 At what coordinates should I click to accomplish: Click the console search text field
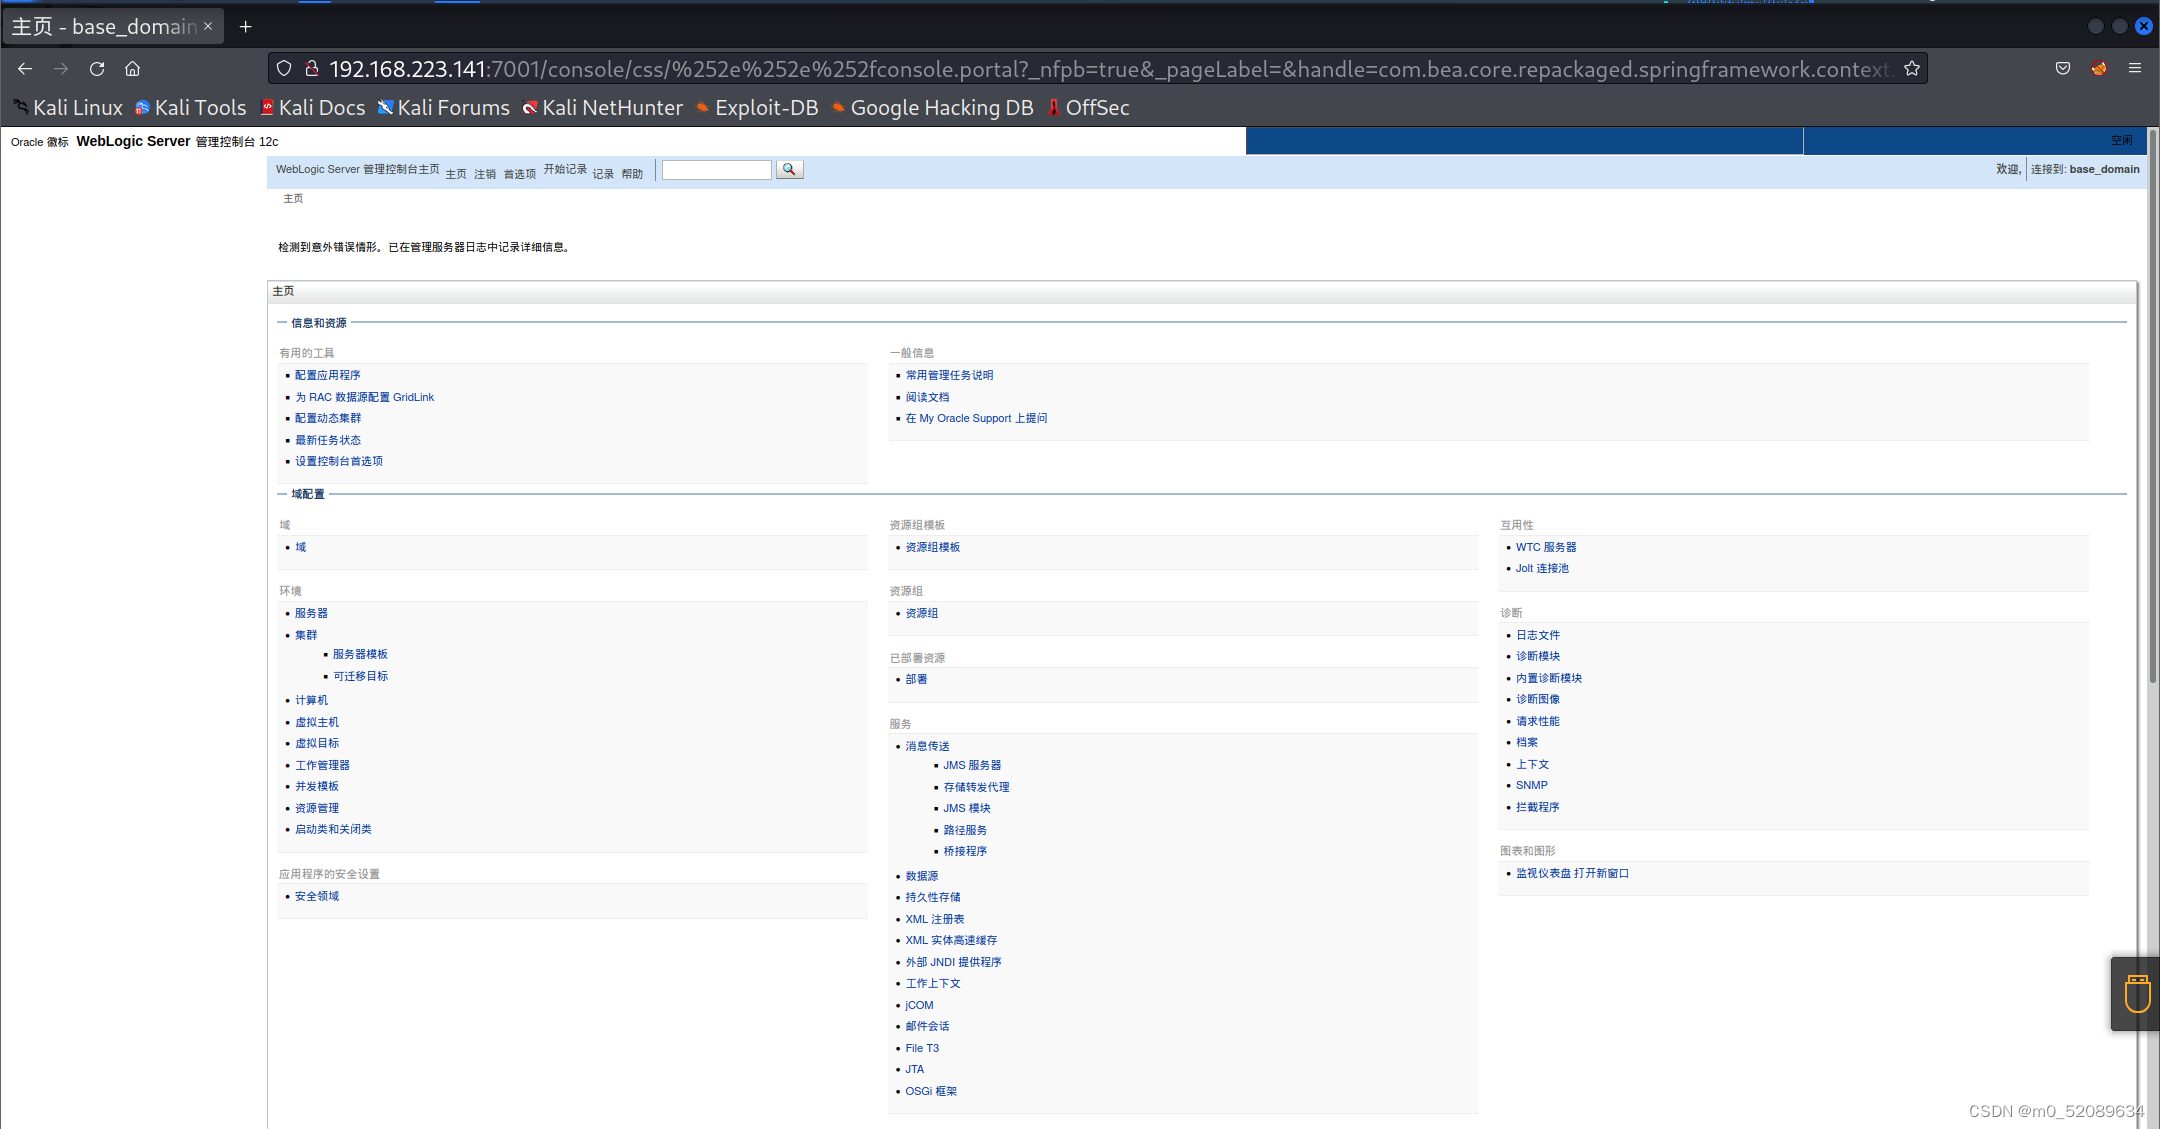716,170
